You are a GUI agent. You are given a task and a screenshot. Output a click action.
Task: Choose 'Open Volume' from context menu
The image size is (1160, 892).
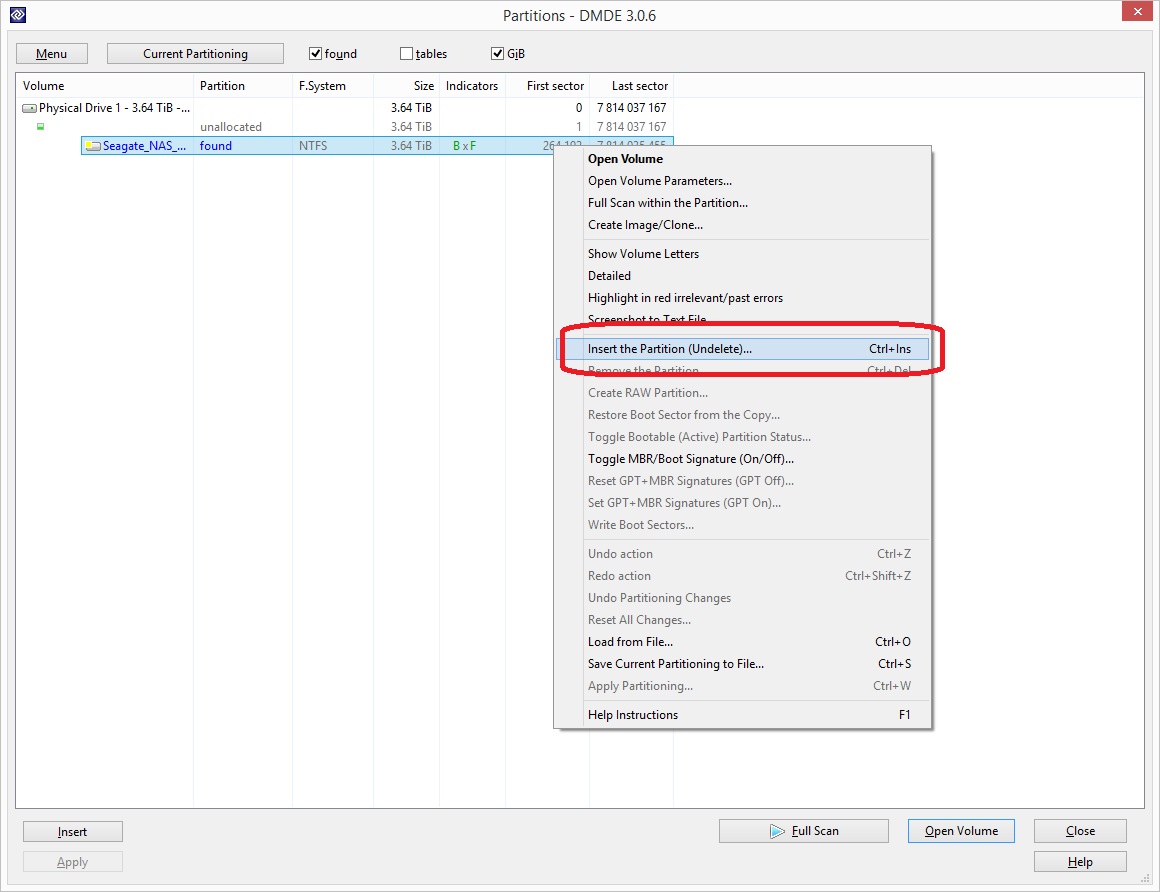743,159
